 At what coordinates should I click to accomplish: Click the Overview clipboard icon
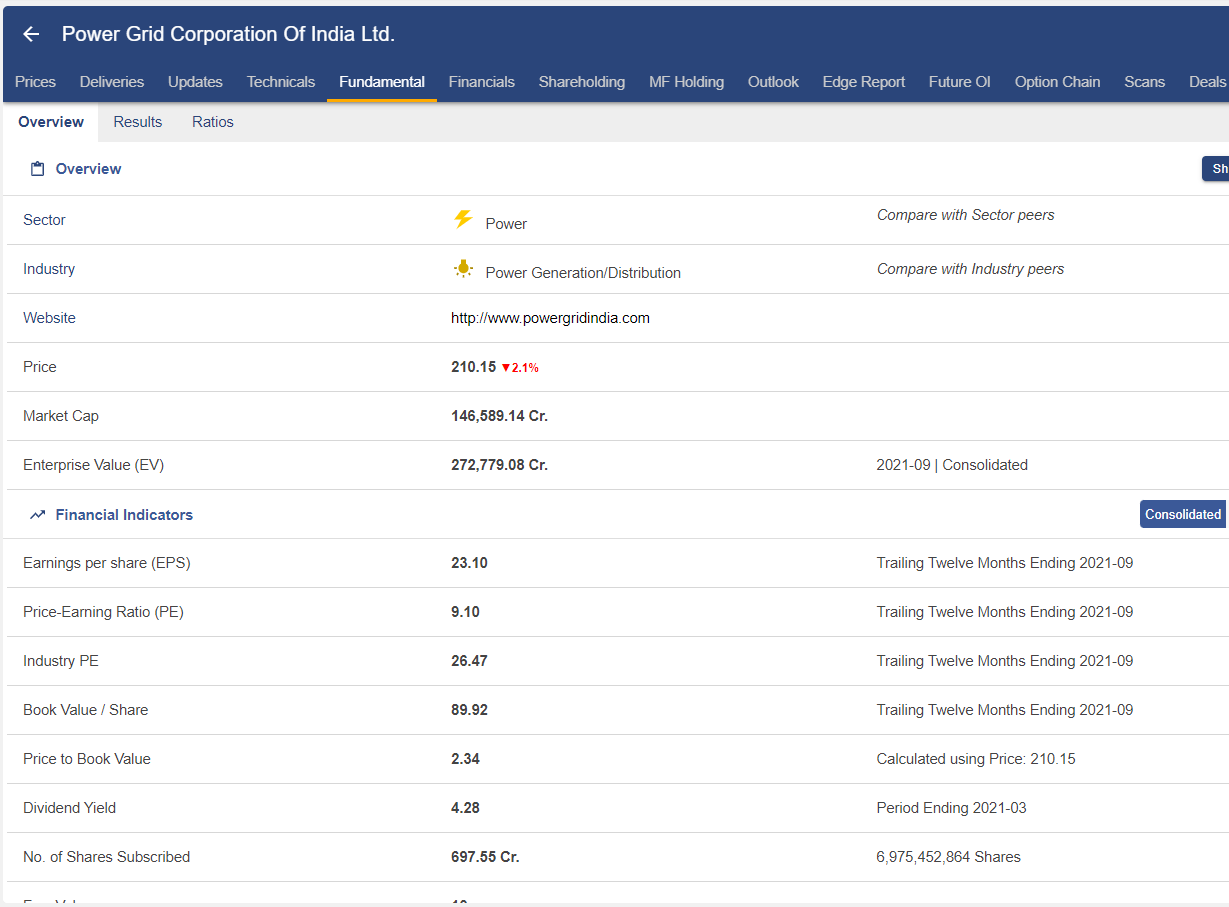coord(37,169)
